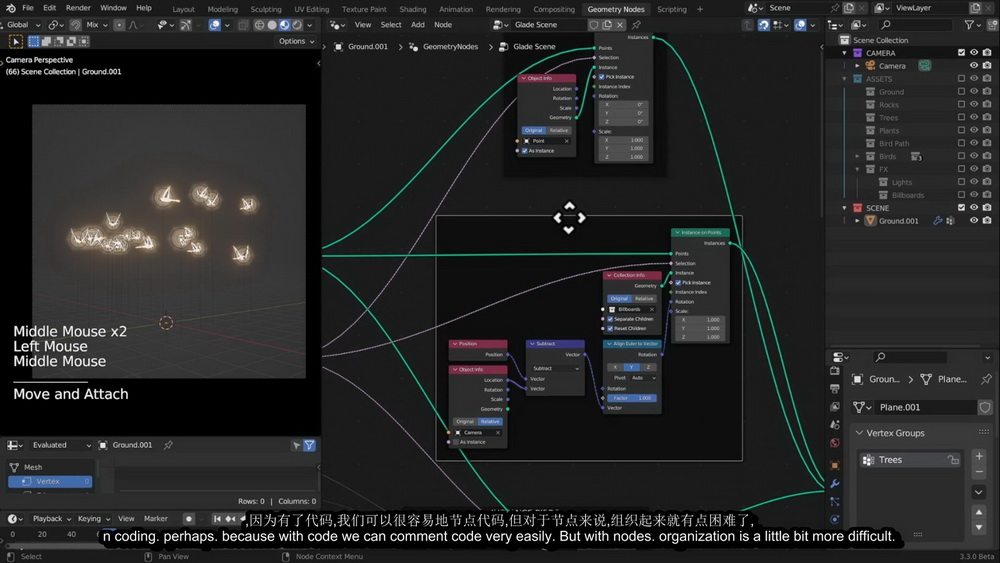
Task: Pin the Glade Scene node tree
Action: click(636, 25)
